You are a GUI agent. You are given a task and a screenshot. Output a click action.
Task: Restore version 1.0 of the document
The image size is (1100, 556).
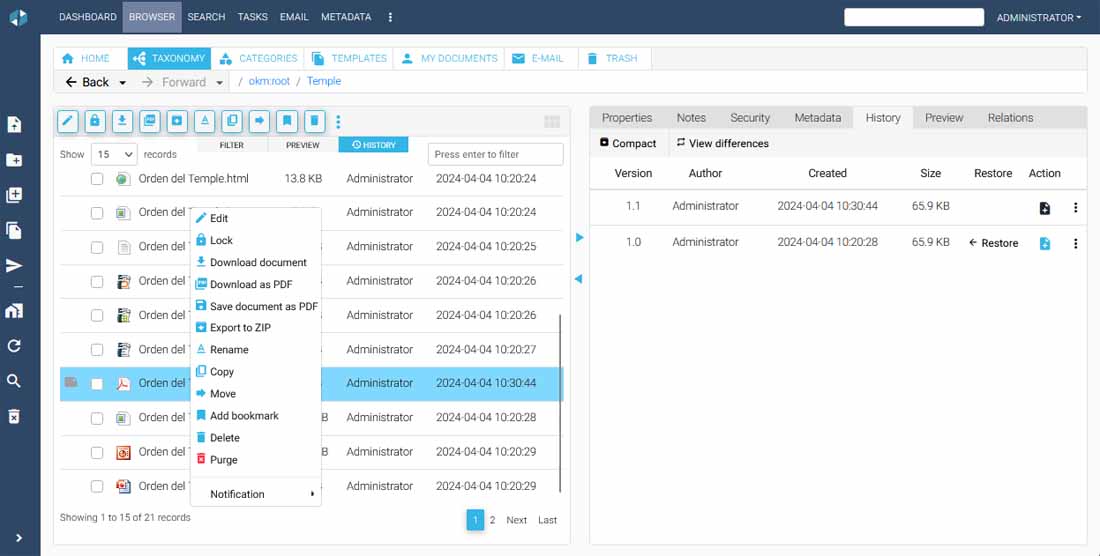click(993, 243)
